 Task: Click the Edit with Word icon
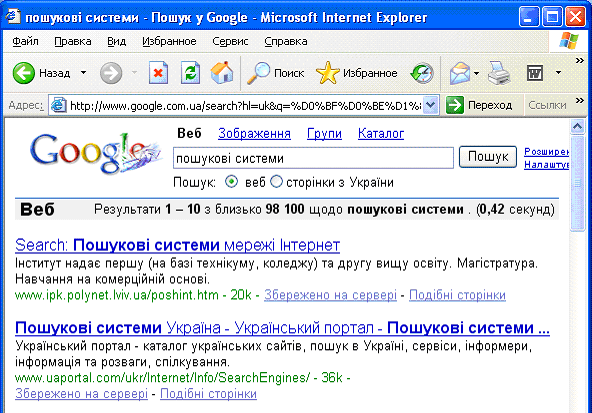click(x=535, y=73)
